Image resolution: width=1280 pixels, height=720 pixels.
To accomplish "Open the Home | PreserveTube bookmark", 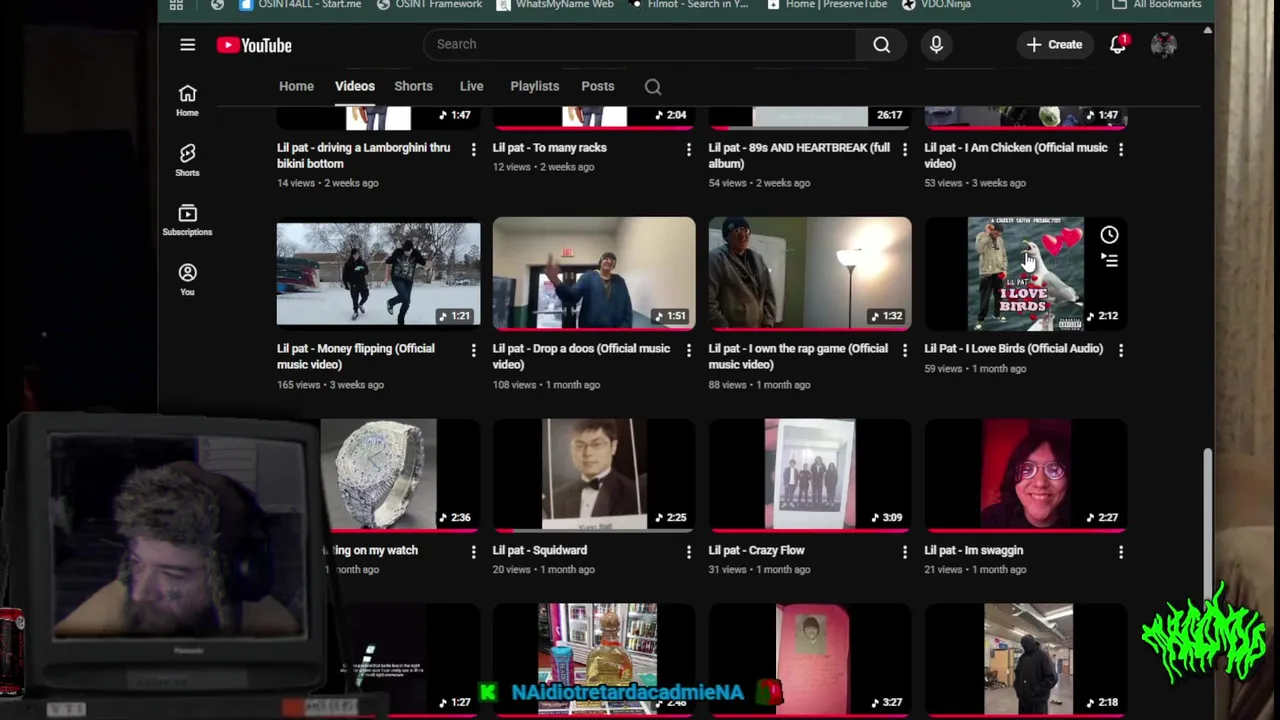I will click(827, 5).
